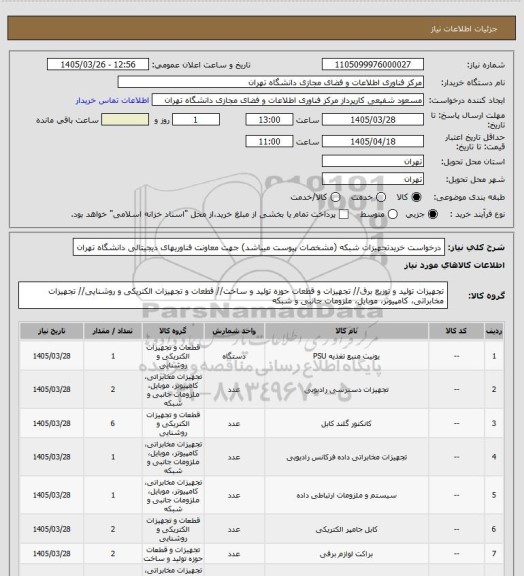Viewport: 524px width, 576px height.
Task: Select the متوسط purchase type radio
Action: tap(393, 214)
